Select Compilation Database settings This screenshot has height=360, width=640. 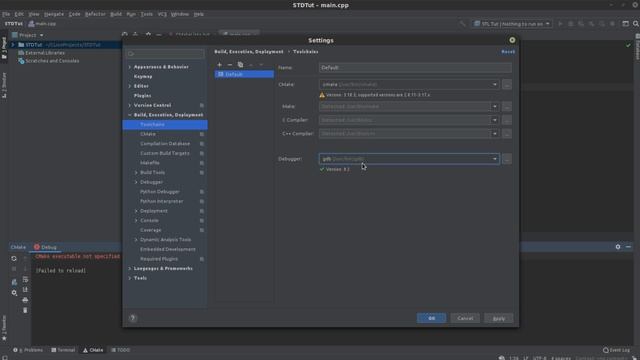[x=165, y=144]
